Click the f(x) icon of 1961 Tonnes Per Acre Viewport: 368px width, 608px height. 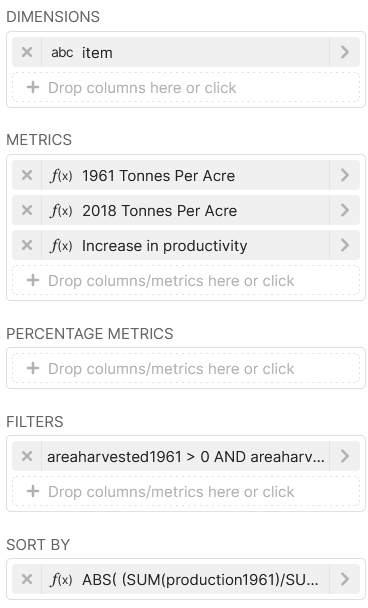(61, 176)
